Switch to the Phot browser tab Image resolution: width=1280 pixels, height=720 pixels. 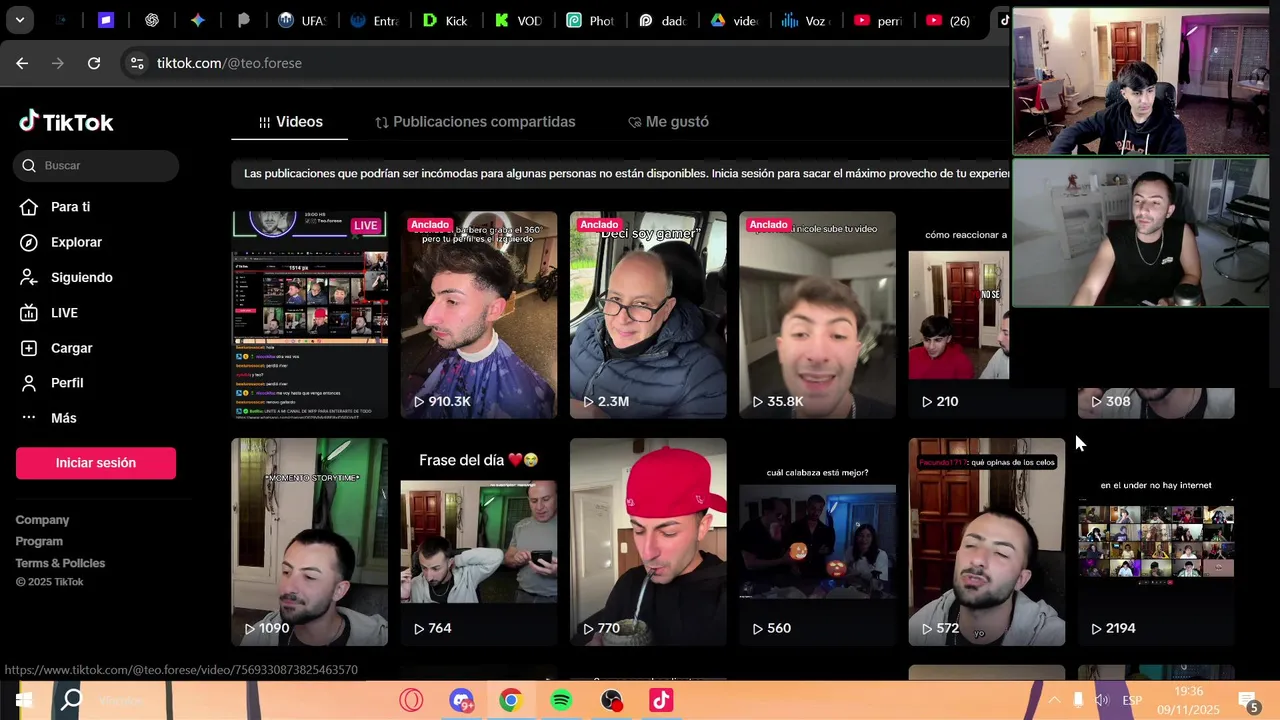590,20
